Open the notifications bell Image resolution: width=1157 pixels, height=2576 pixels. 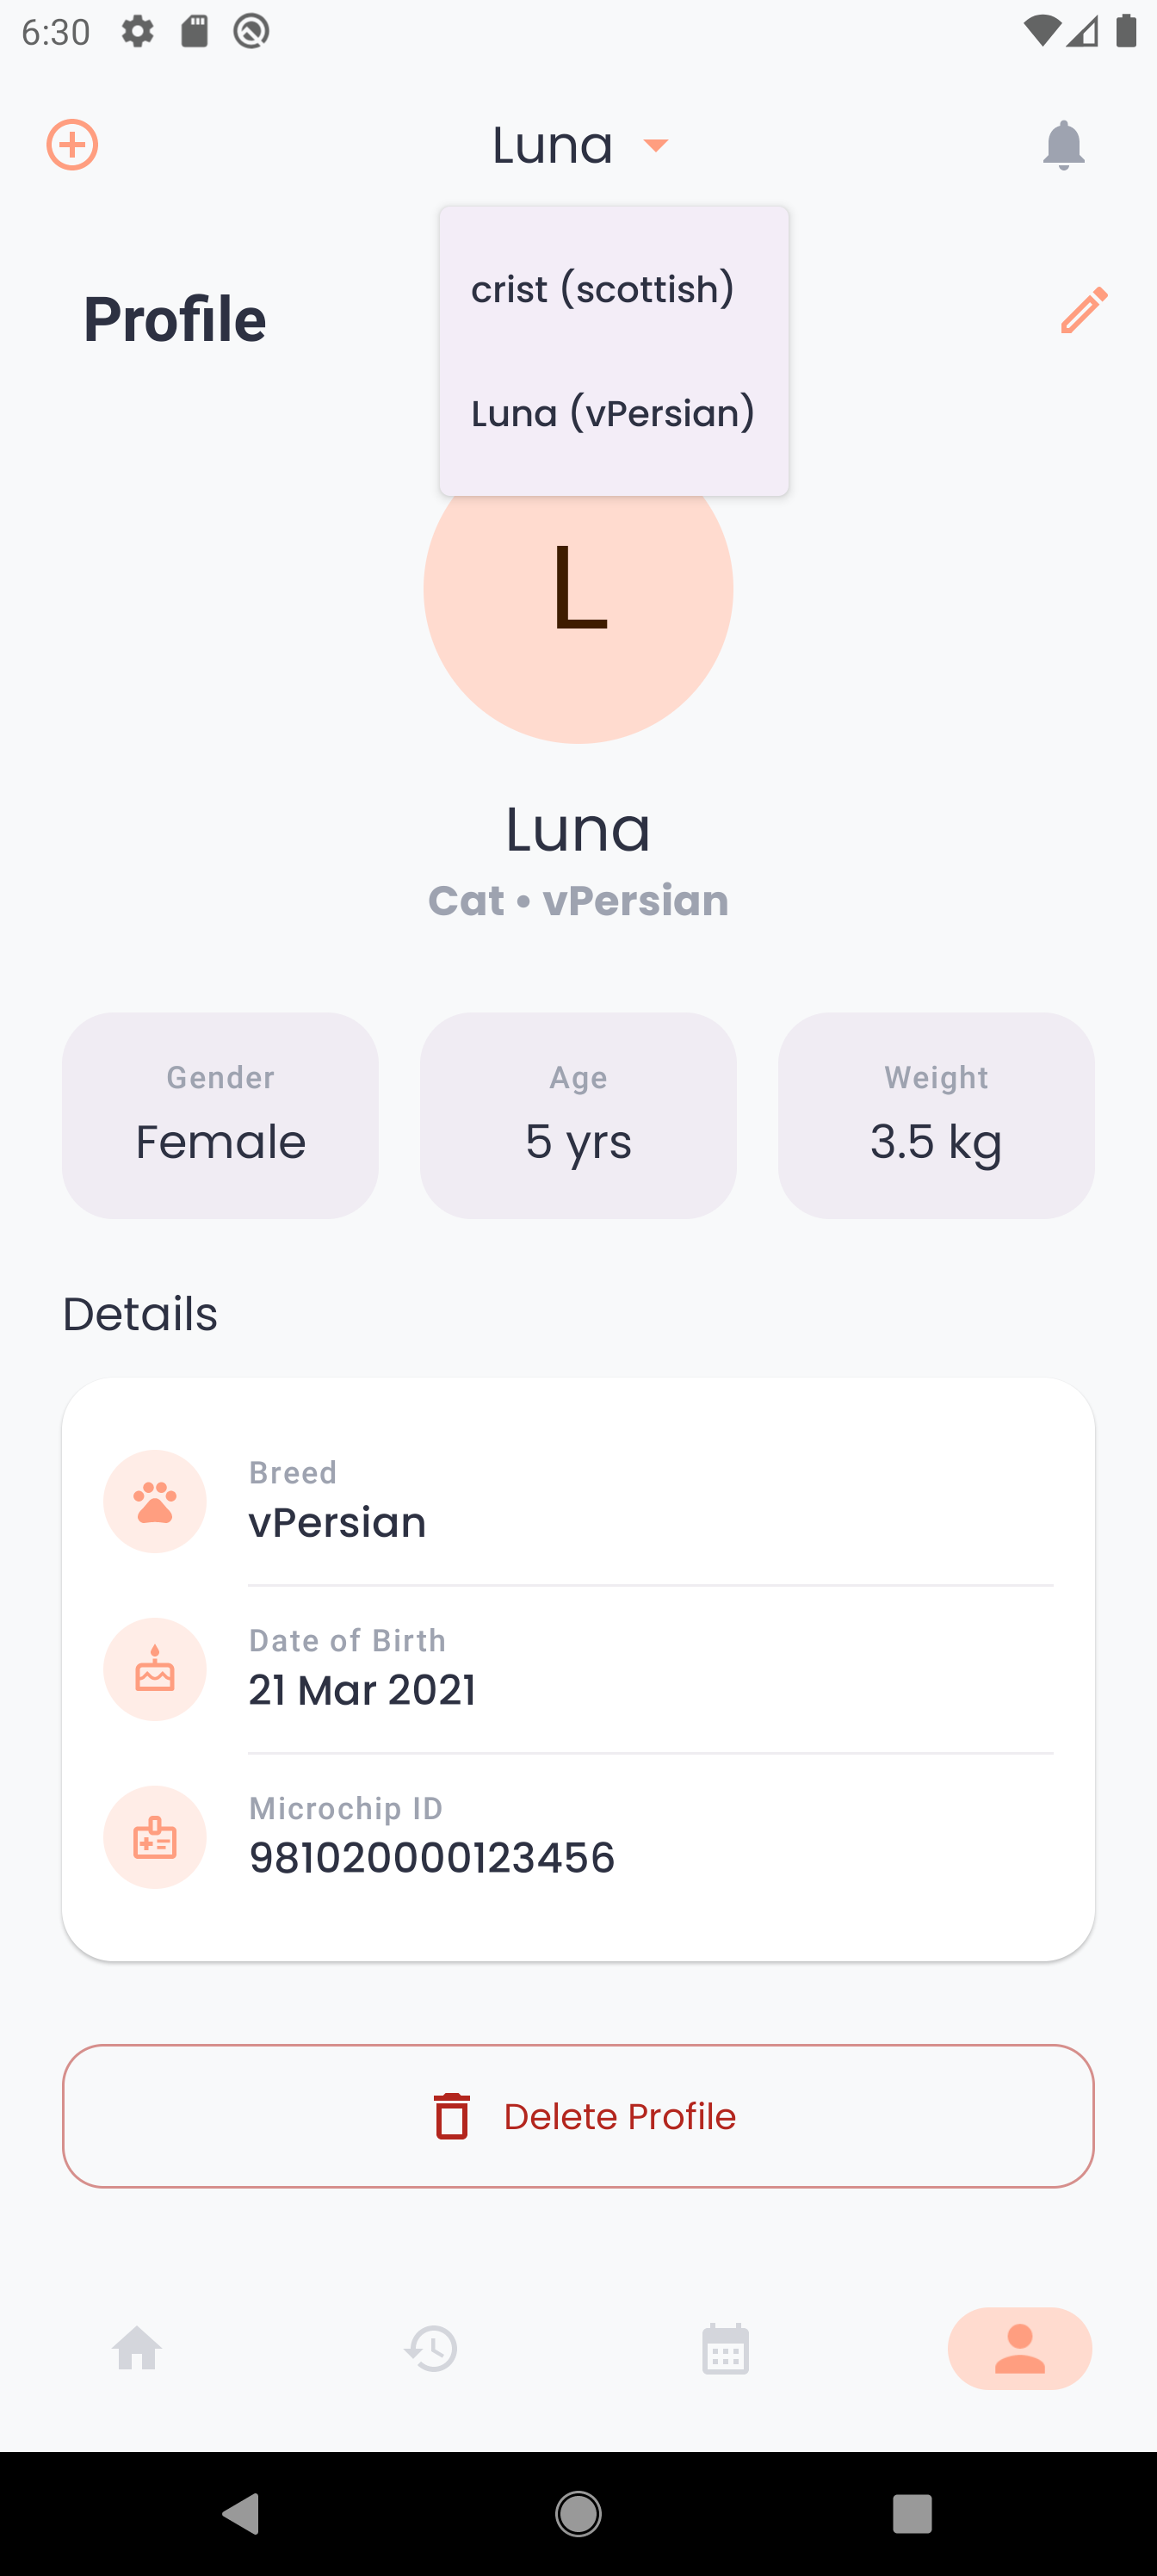click(1063, 146)
